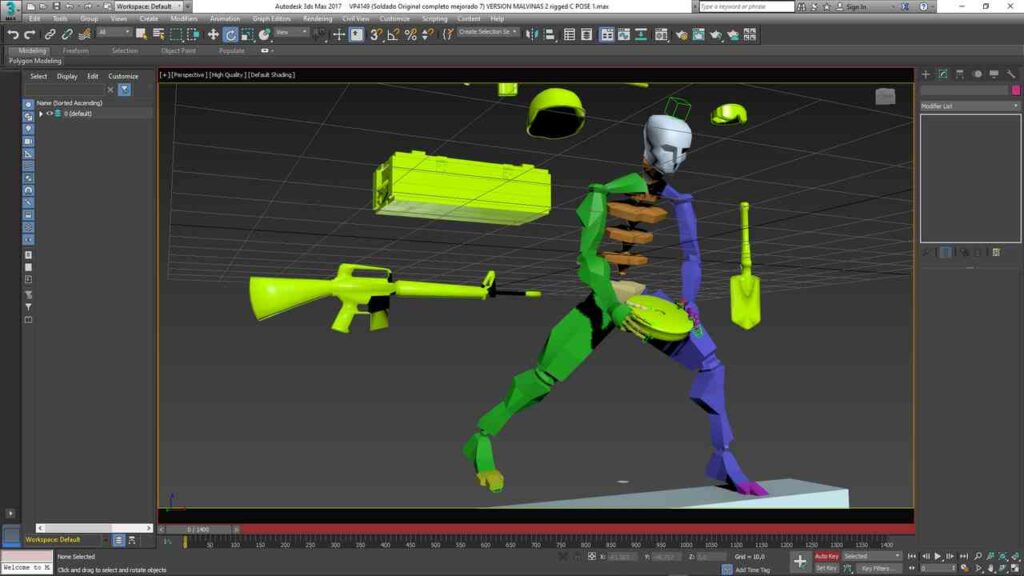Open the Utilities panel via the wrench icon
Viewport: 1024px width, 576px height.
1012,72
